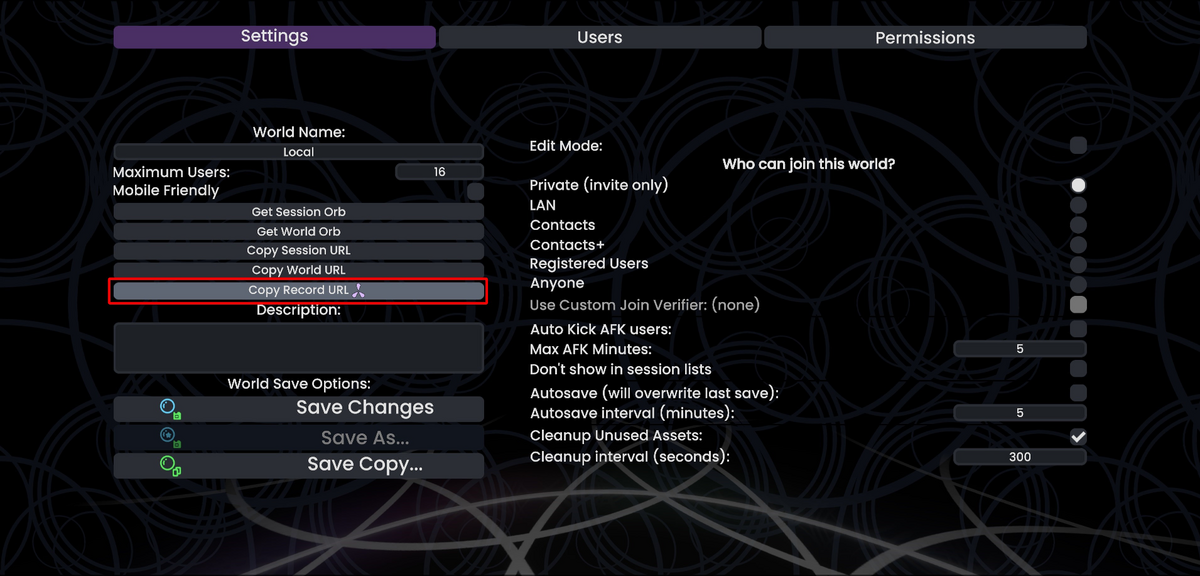Image resolution: width=1200 pixels, height=576 pixels.
Task: Click the Maximum Users number field
Action: click(x=439, y=172)
